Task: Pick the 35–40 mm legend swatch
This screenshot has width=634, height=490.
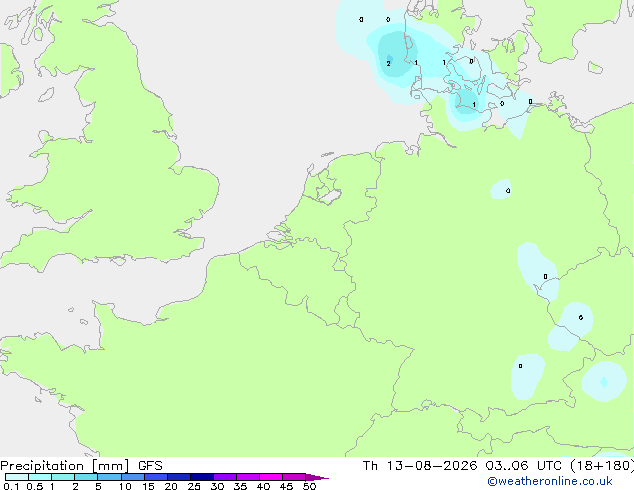Action: click(247, 477)
